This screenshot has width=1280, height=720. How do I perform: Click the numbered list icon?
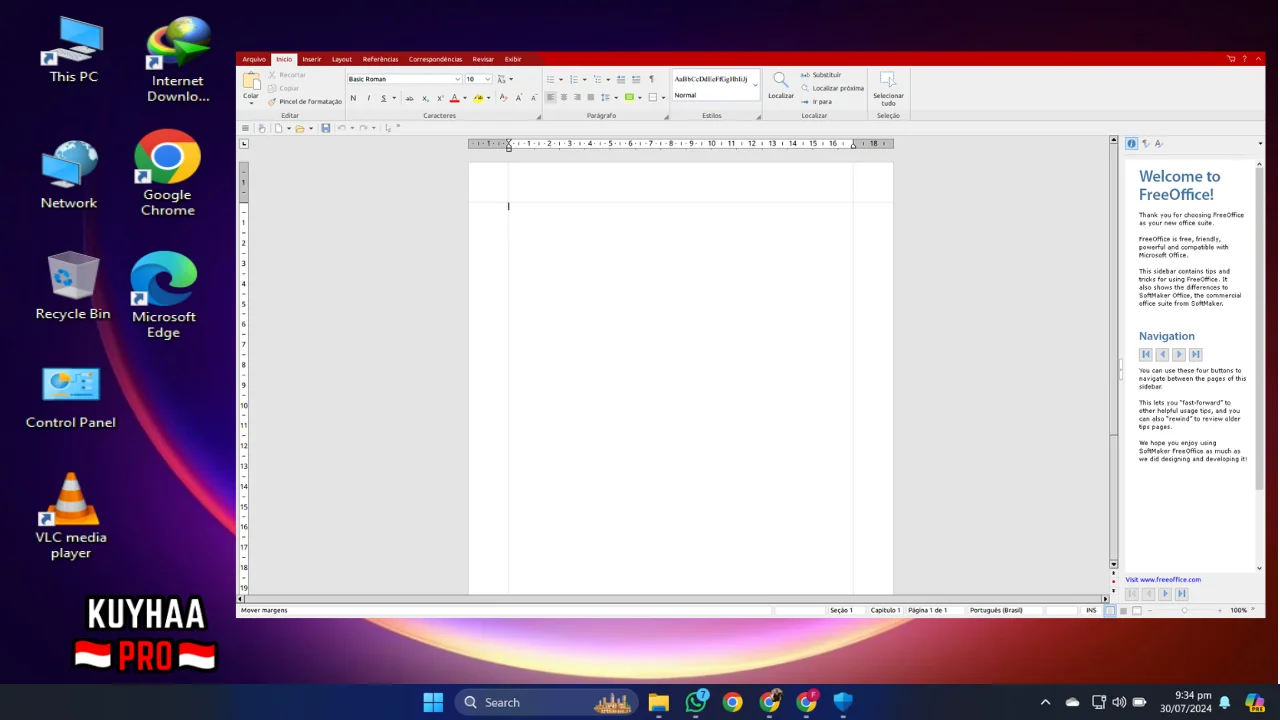tap(573, 79)
